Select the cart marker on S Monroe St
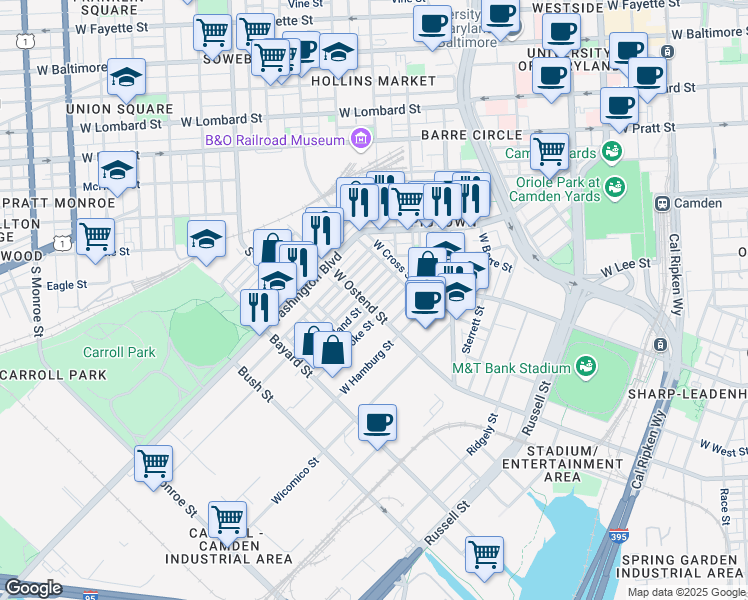 pos(153,466)
